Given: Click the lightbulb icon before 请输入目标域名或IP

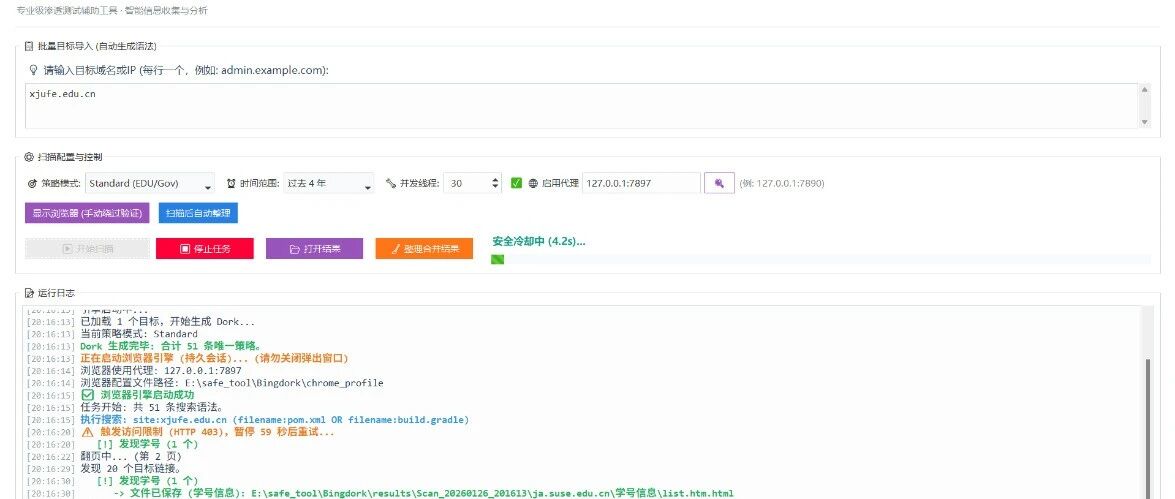Looking at the screenshot, I should [x=33, y=70].
